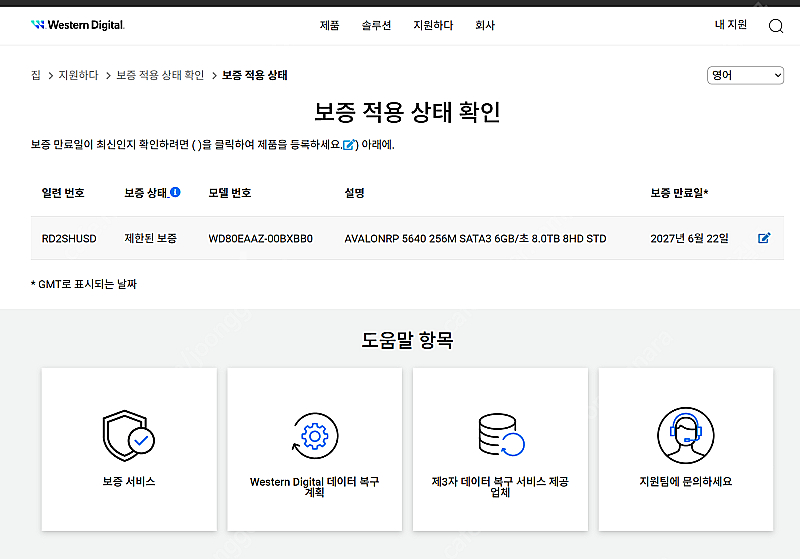This screenshot has width=800, height=559.
Task: Click the edit icon in row RD2SHUSD
Action: pos(764,238)
